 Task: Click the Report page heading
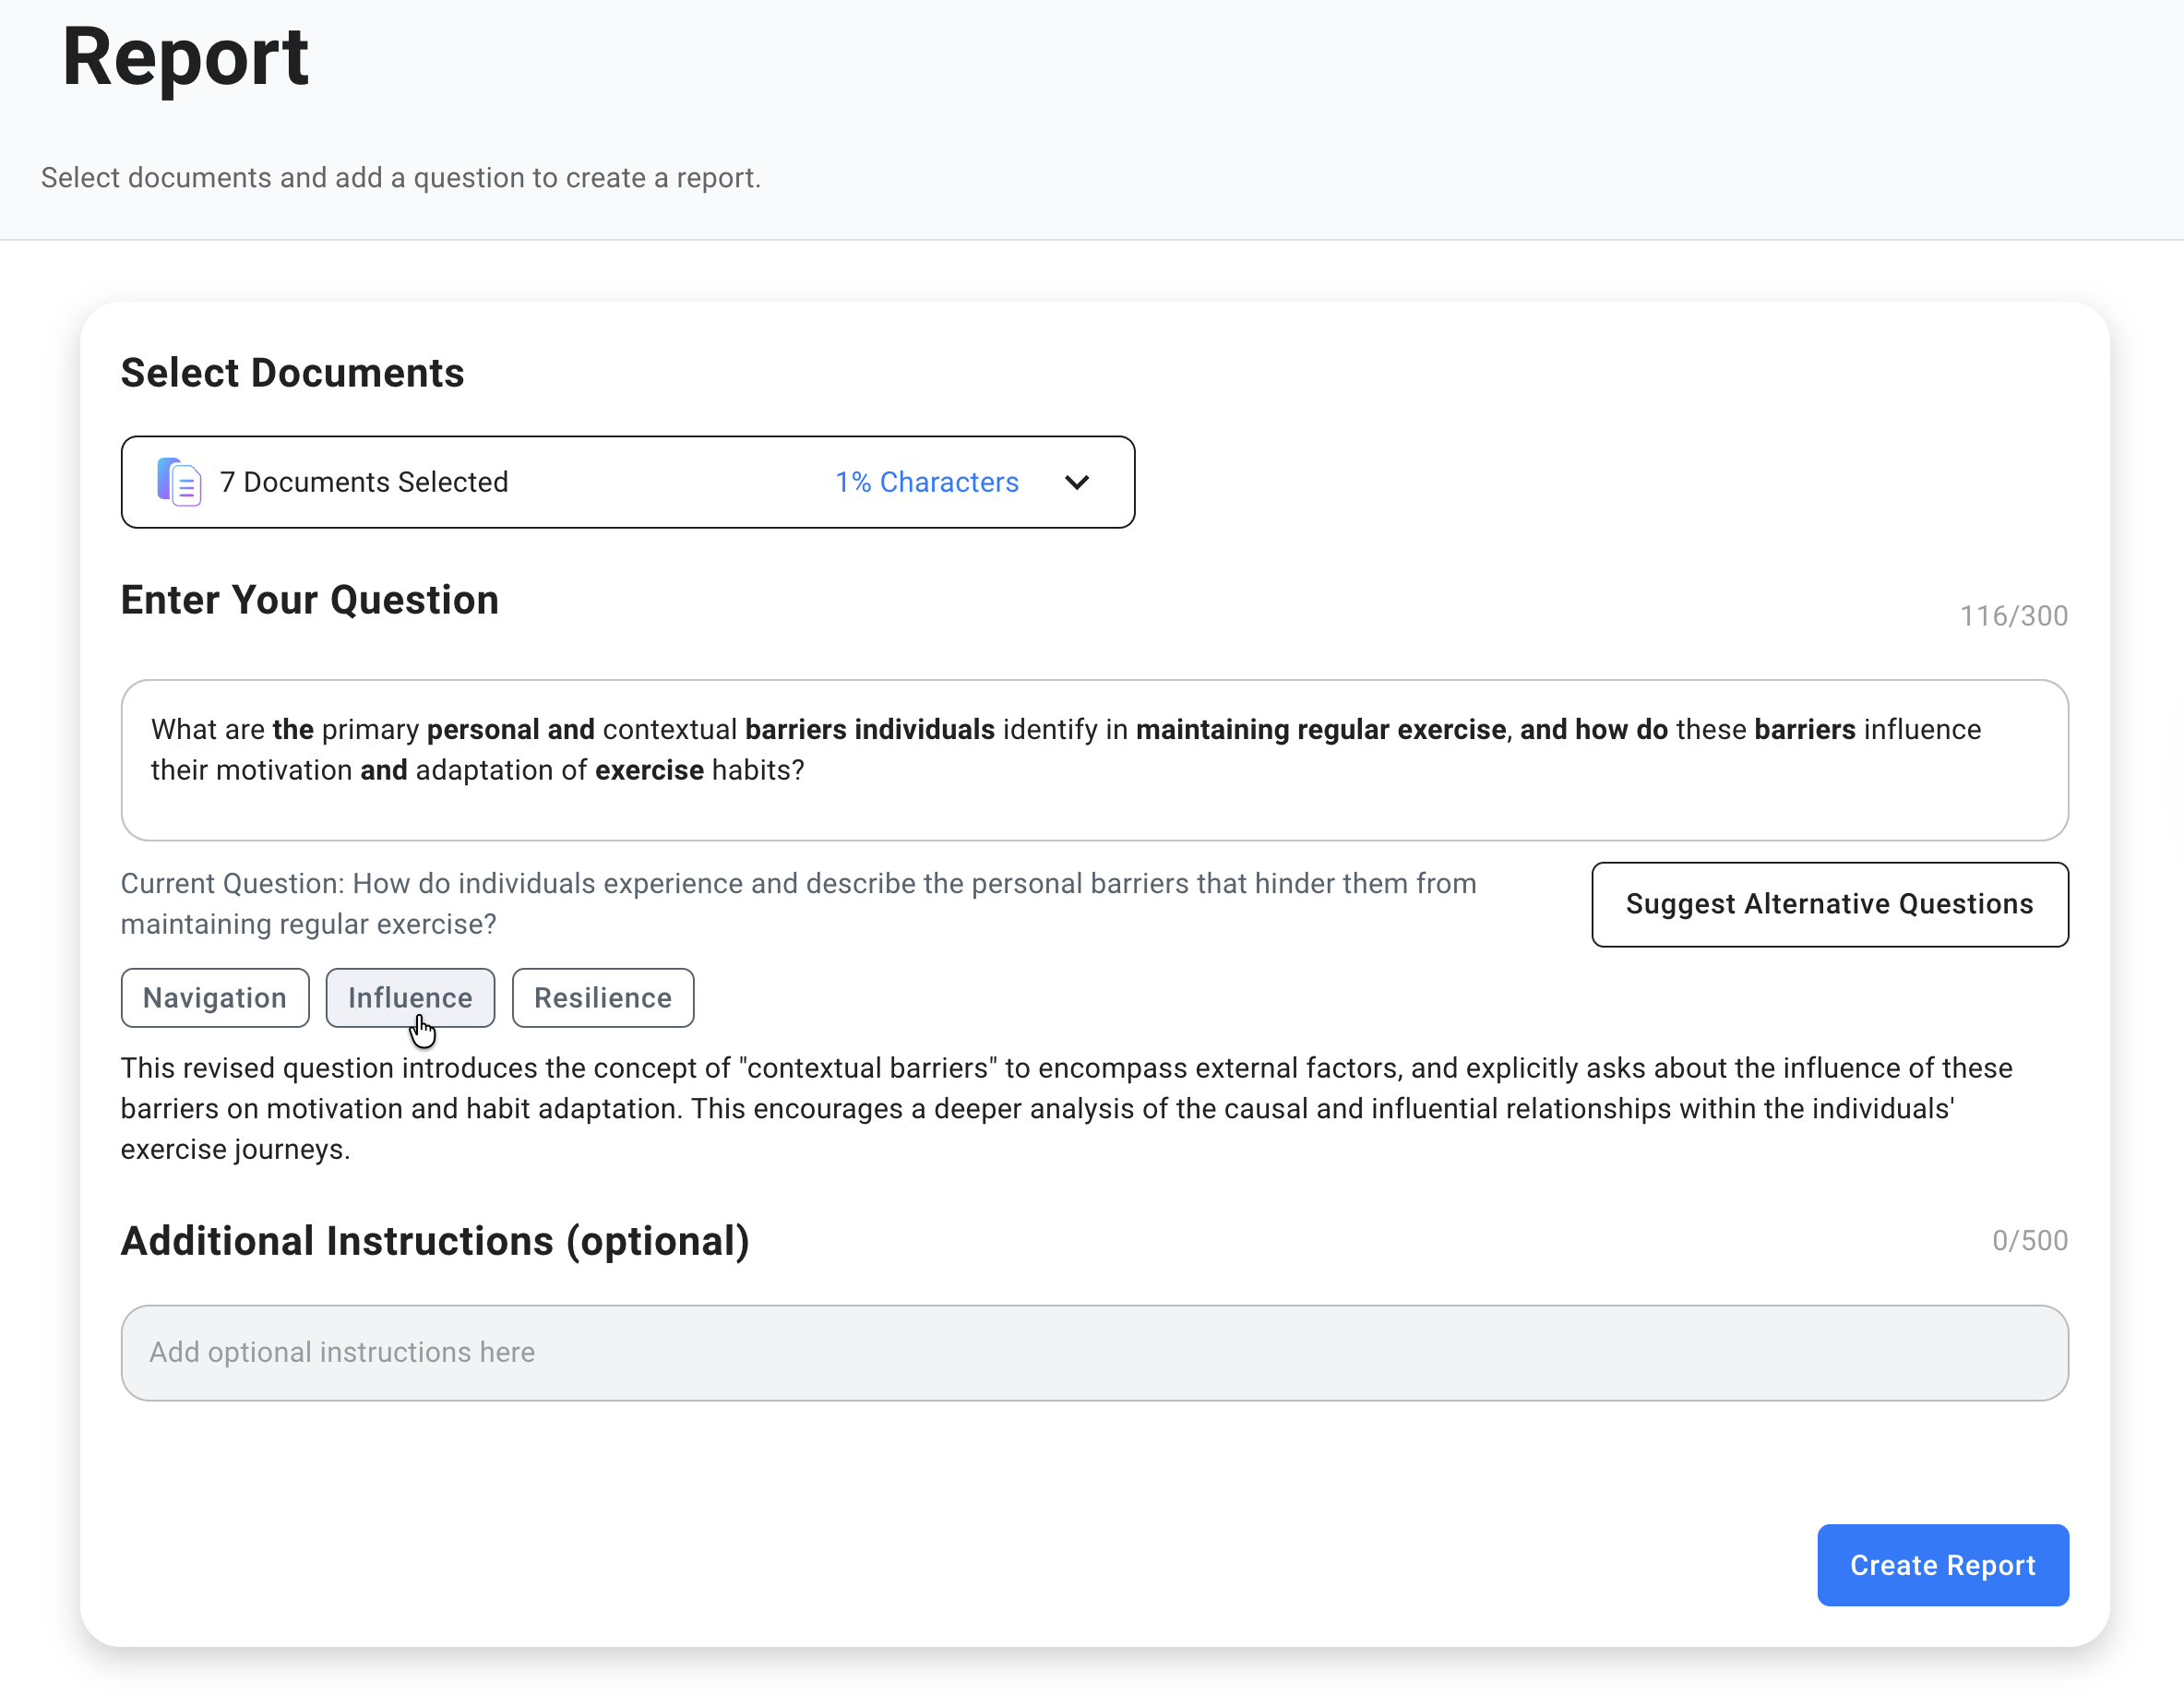(x=186, y=58)
